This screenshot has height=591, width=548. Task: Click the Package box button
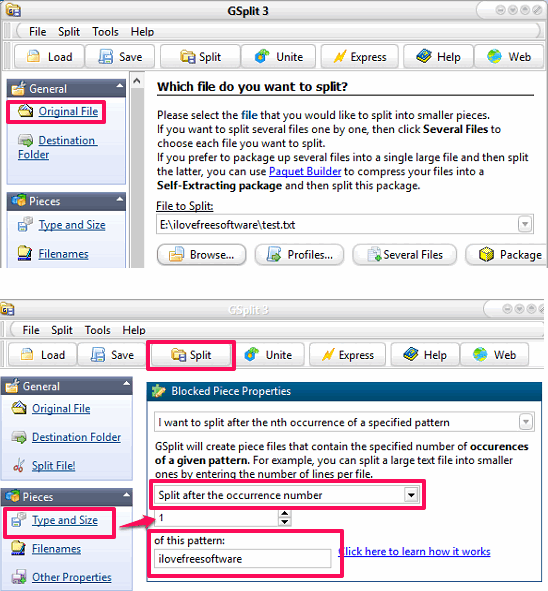coord(507,255)
